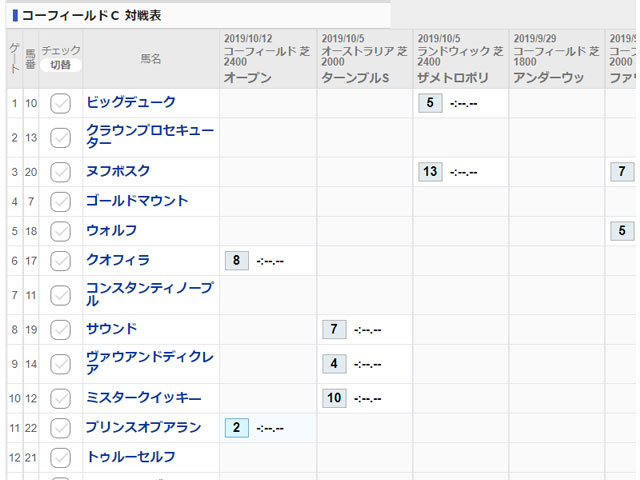Open the 2019/10/12 オープン race header
Image resolution: width=640 pixels, height=480 pixels.
click(247, 78)
